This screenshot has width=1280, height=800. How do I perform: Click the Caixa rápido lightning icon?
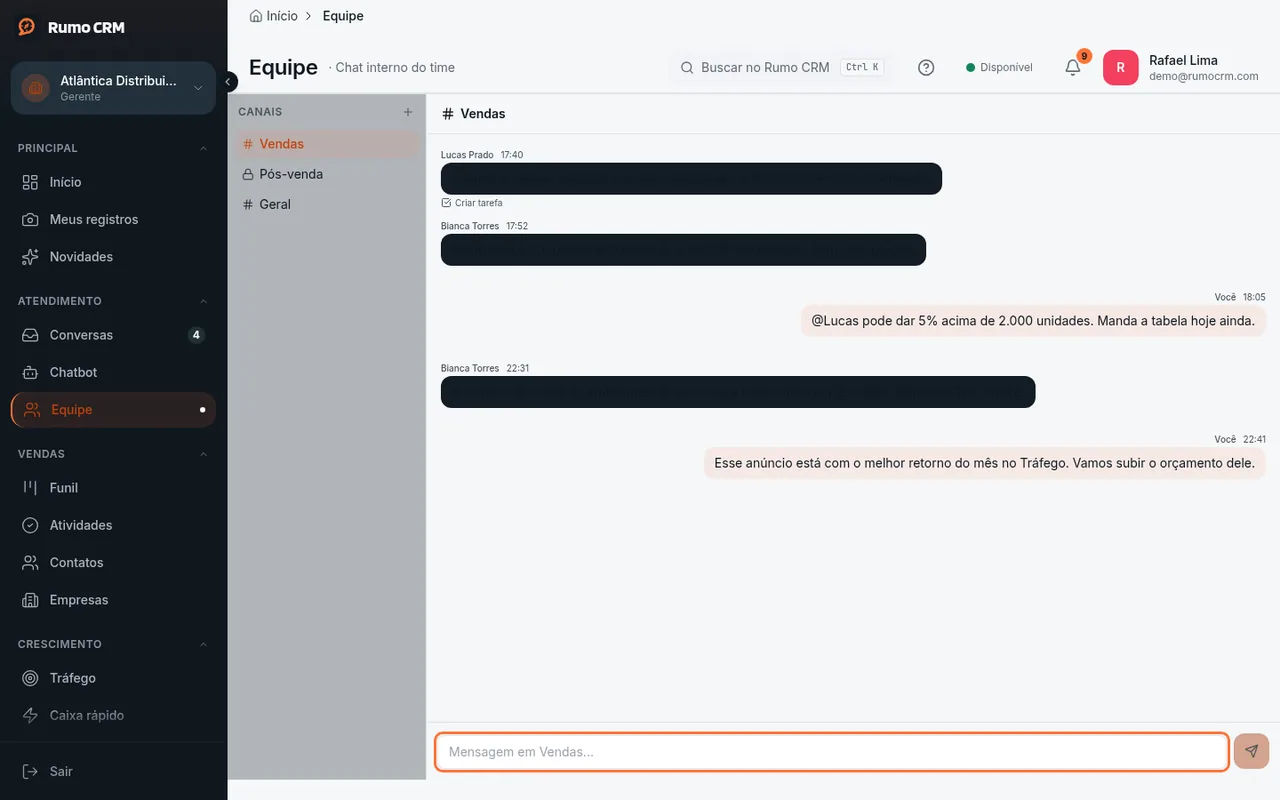click(31, 715)
